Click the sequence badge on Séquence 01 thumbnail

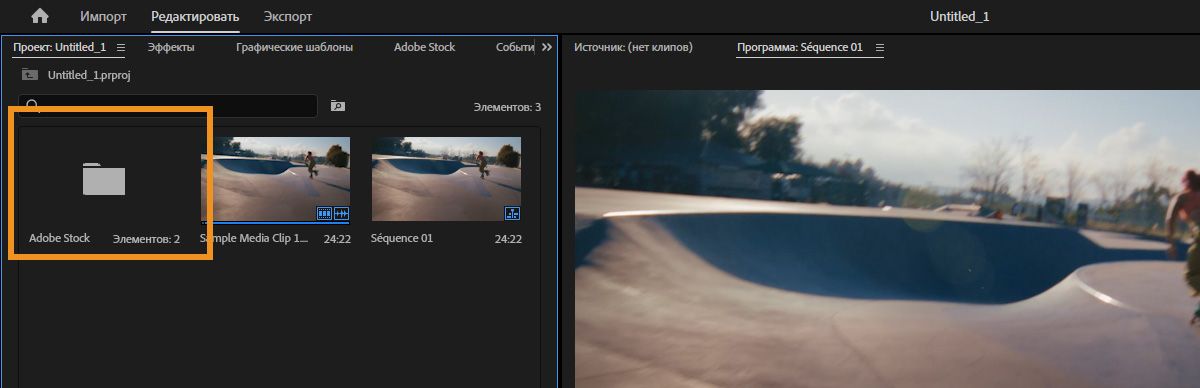coord(513,213)
